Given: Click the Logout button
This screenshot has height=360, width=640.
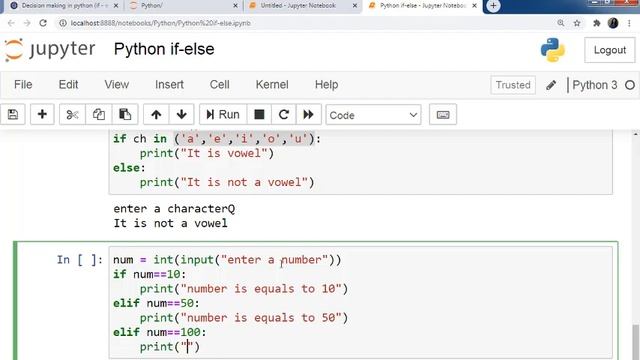Looking at the screenshot, I should pos(609,50).
